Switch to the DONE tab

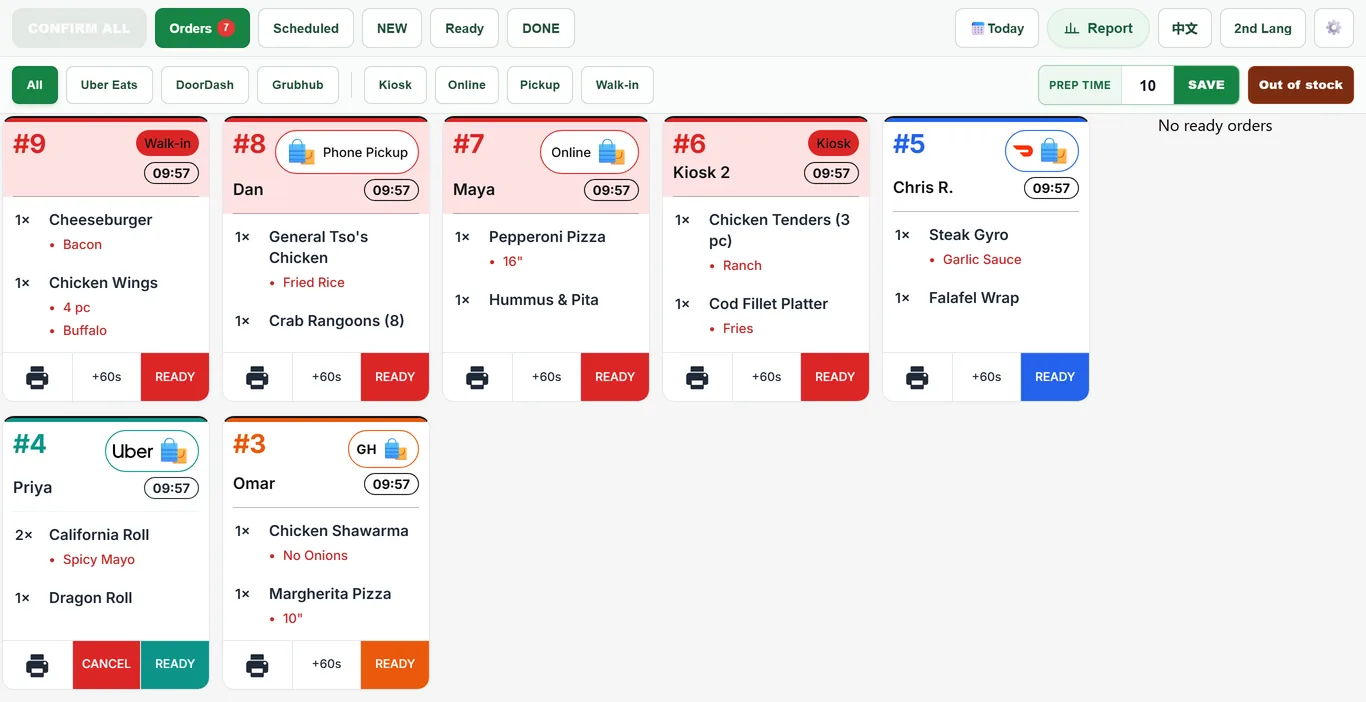pos(541,28)
